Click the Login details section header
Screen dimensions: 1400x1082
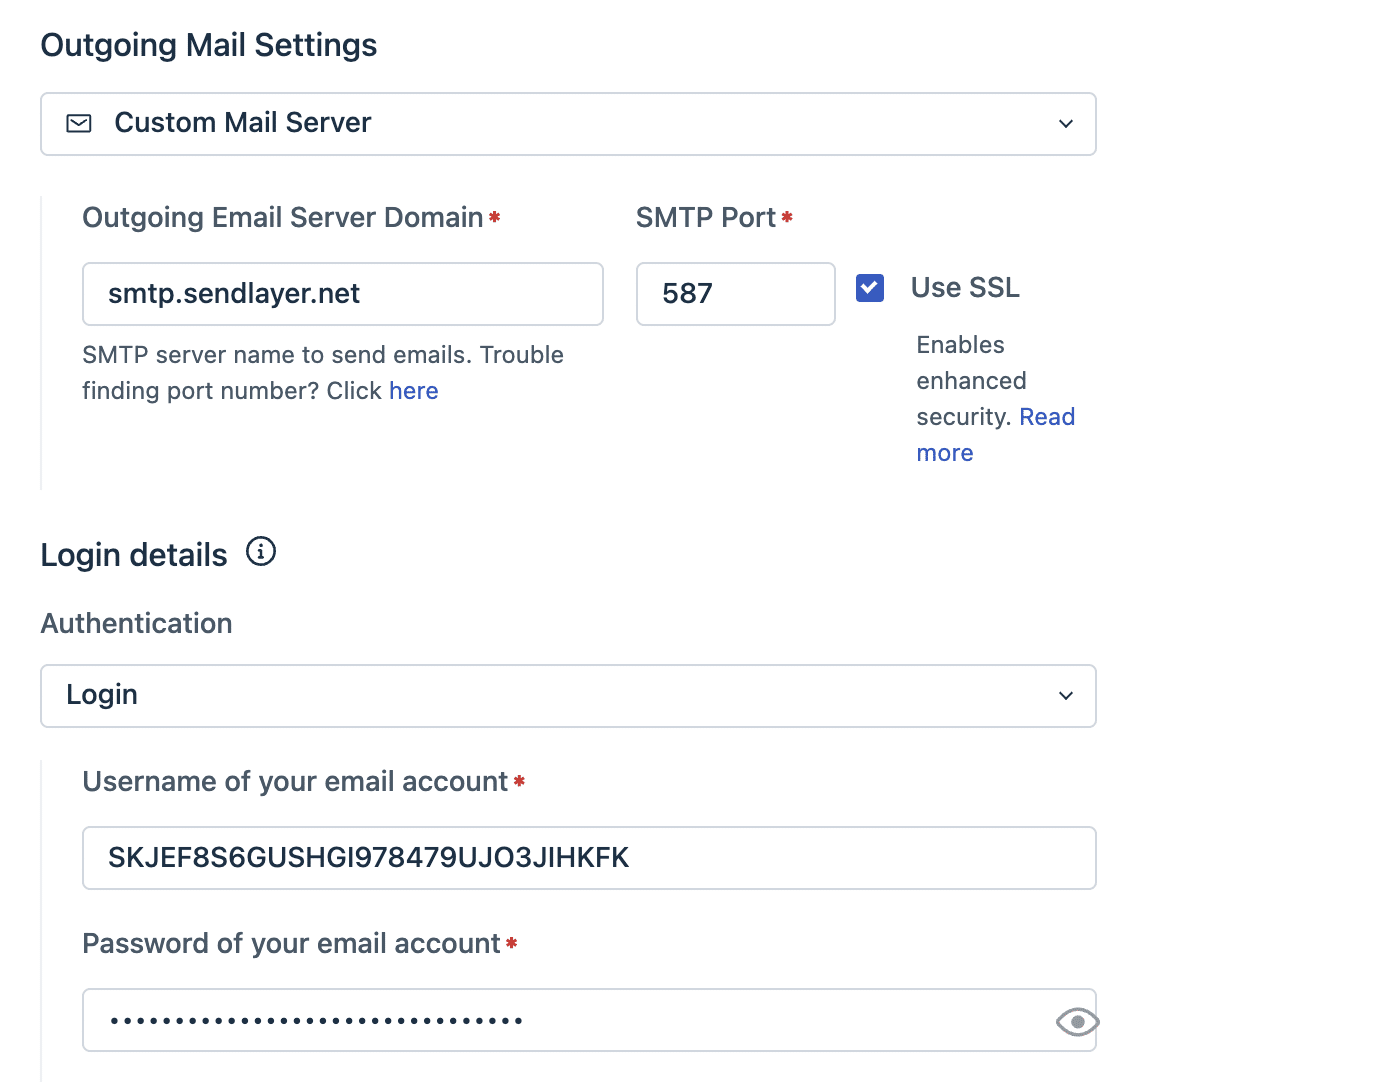[x=133, y=554]
